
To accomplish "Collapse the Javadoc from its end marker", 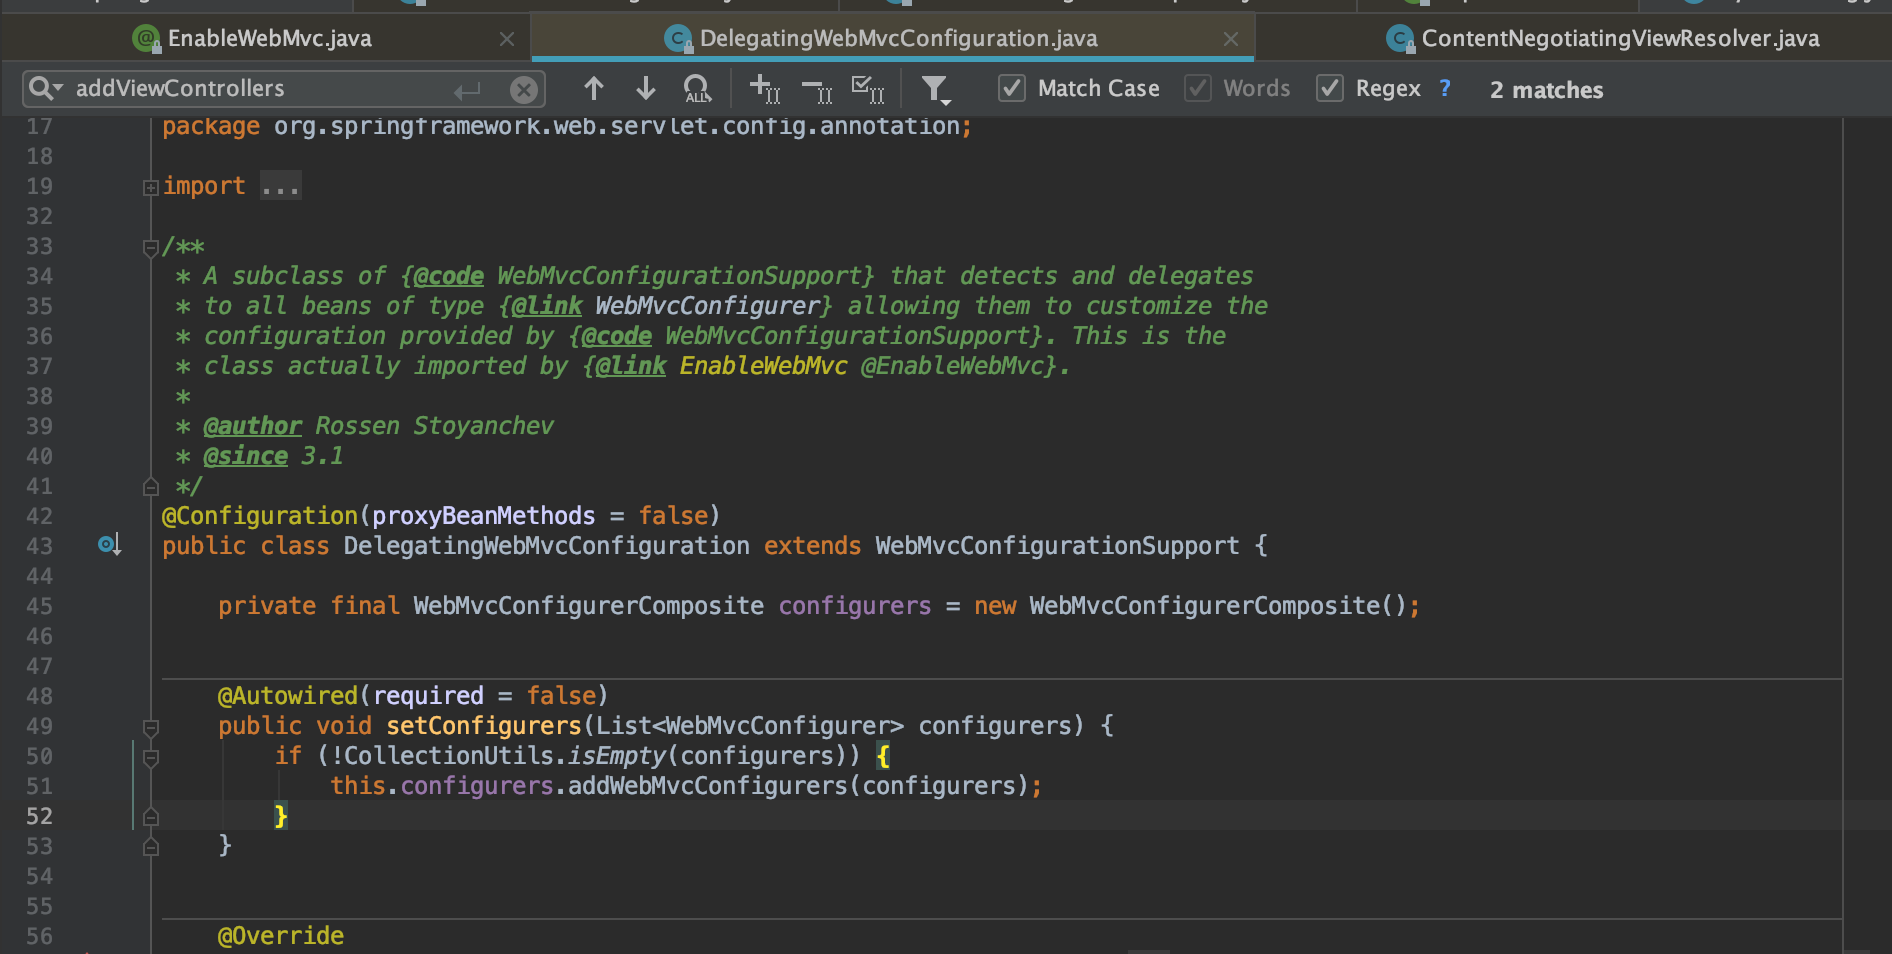I will (151, 487).
